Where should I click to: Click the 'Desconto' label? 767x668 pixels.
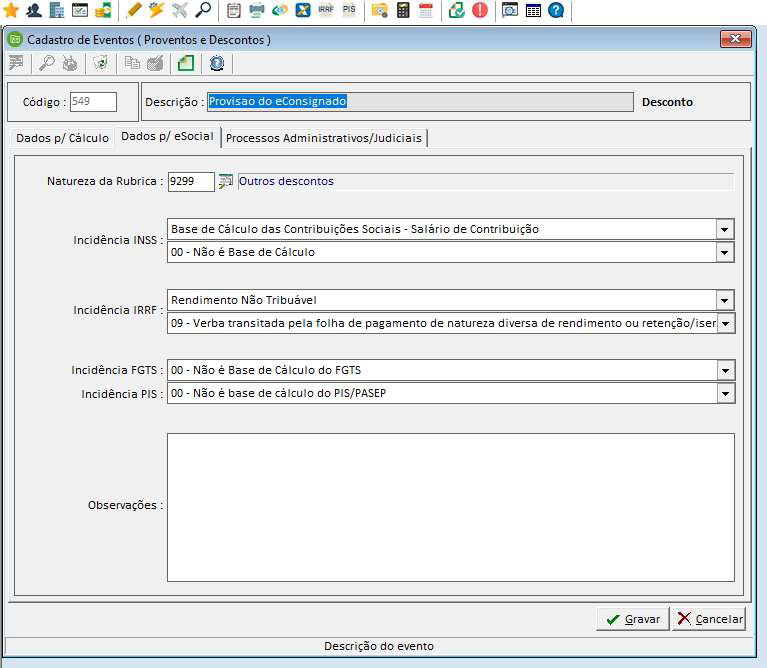[667, 102]
